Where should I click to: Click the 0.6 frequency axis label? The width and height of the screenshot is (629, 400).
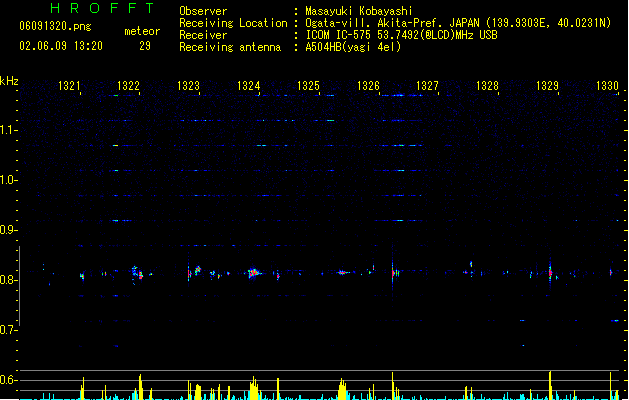pyautogui.click(x=7, y=380)
